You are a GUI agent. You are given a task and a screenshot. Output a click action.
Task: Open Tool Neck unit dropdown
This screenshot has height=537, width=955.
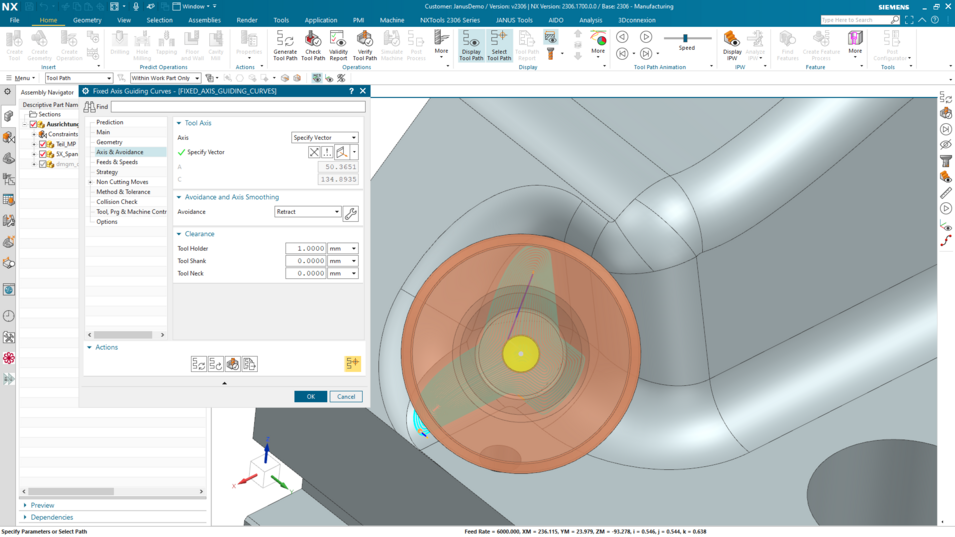[342, 273]
